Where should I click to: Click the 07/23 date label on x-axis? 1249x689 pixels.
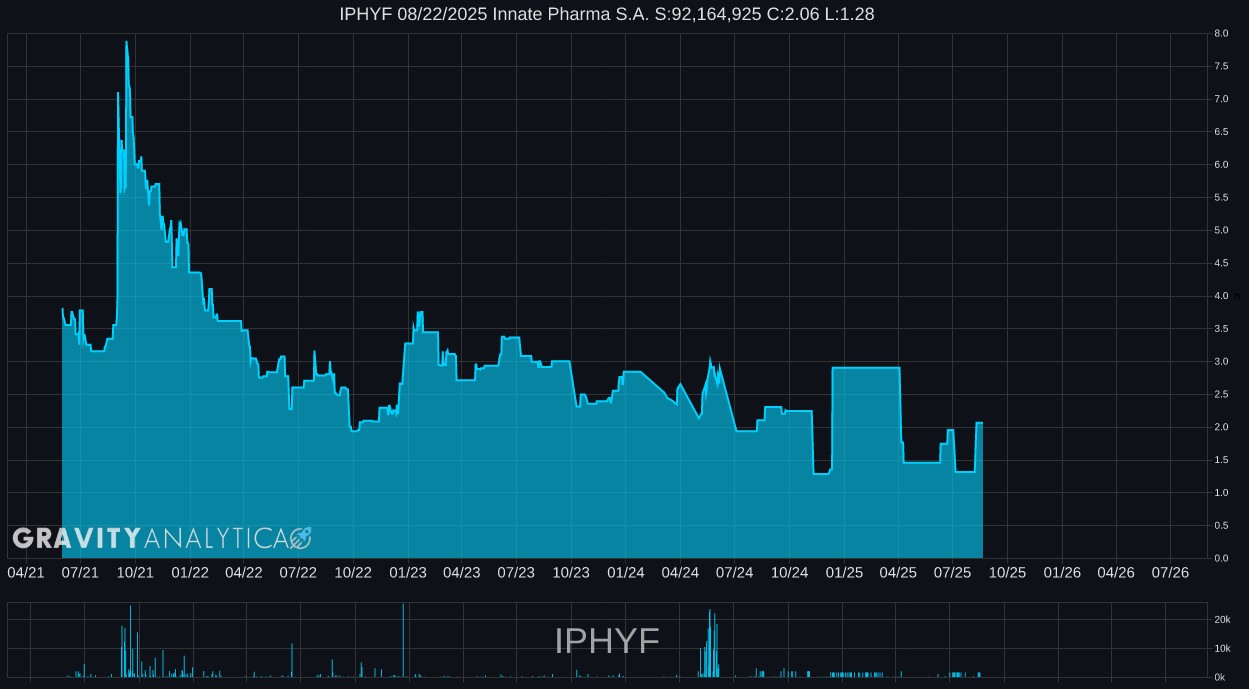pos(516,572)
